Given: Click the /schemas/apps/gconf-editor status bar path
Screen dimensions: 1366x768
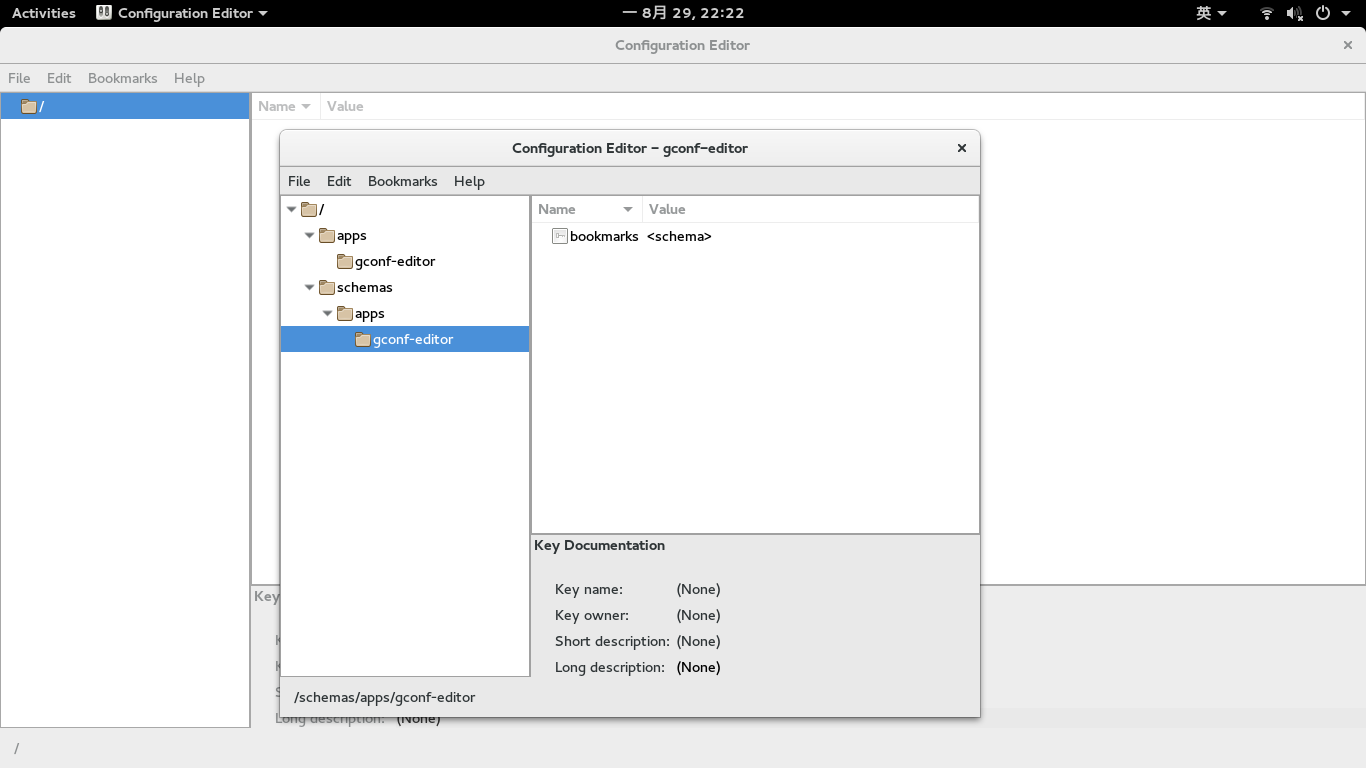Looking at the screenshot, I should pos(385,697).
